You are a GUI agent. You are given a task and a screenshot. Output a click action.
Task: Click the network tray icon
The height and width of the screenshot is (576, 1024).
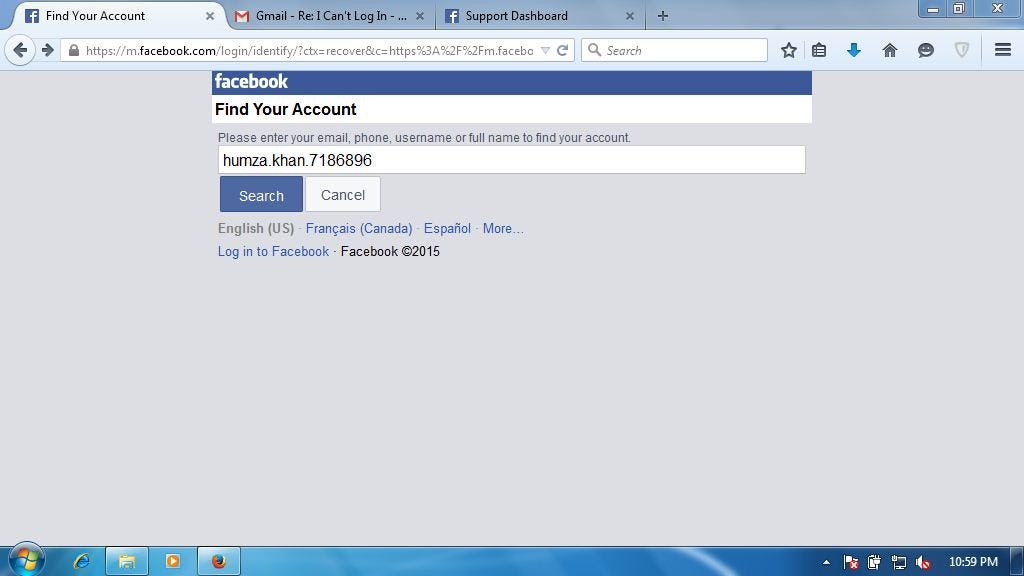[x=899, y=562]
